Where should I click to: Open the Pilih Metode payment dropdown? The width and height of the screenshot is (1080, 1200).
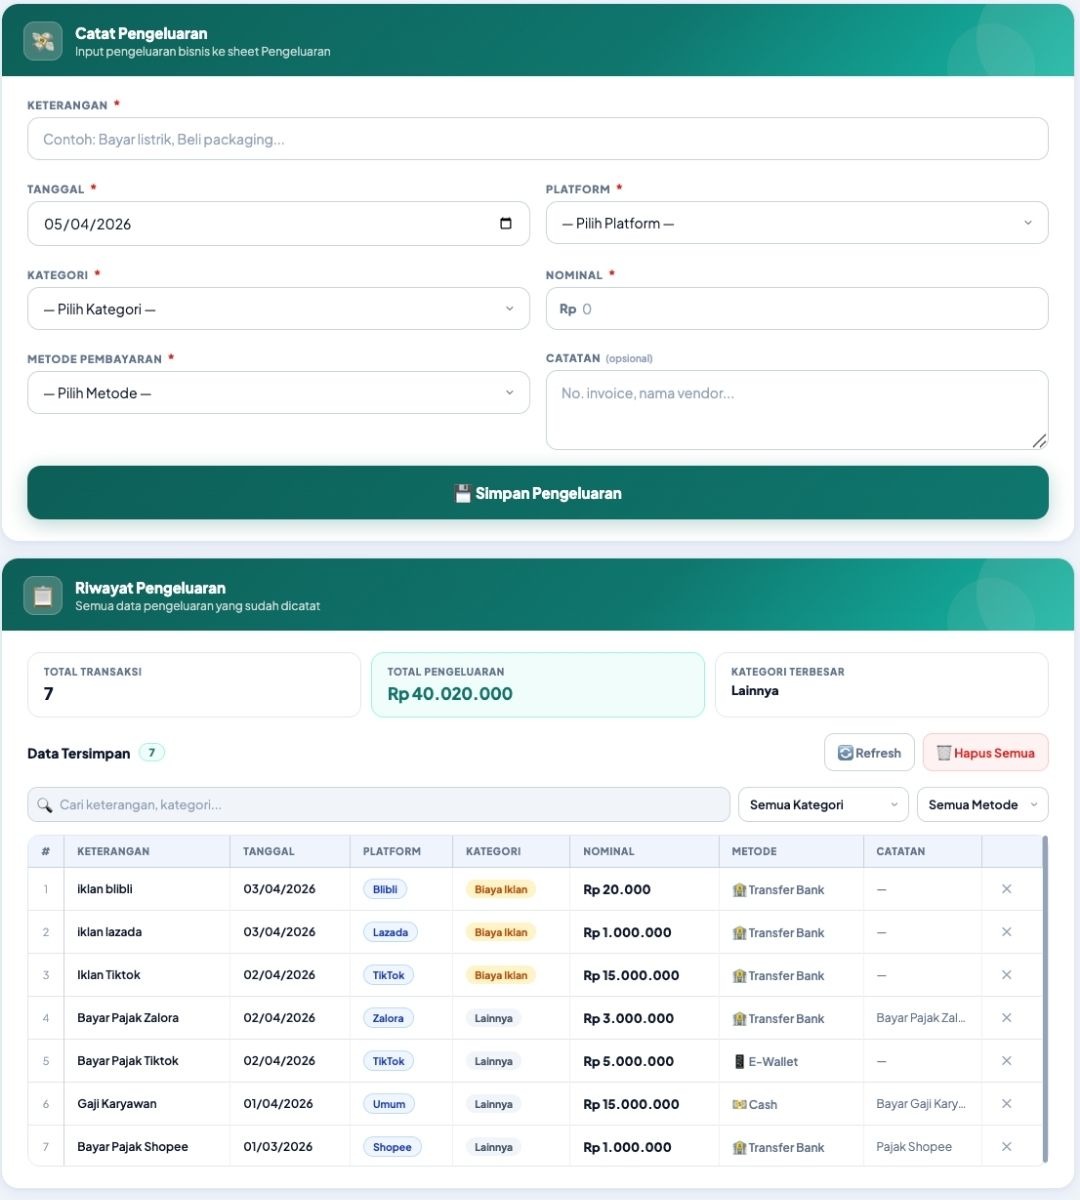(x=278, y=393)
